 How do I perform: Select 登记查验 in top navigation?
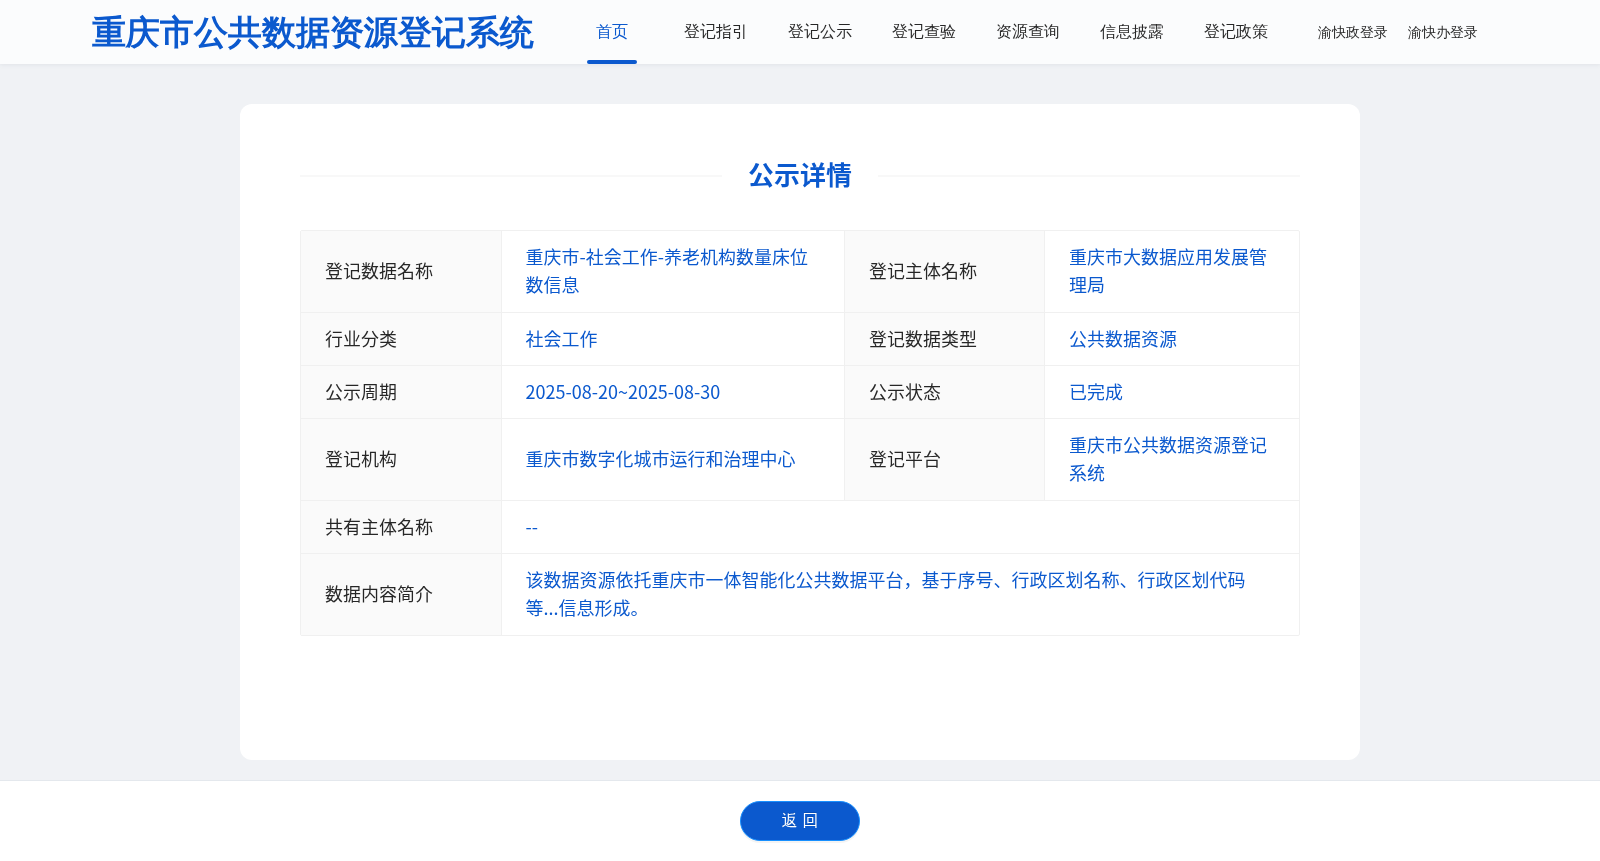[924, 32]
